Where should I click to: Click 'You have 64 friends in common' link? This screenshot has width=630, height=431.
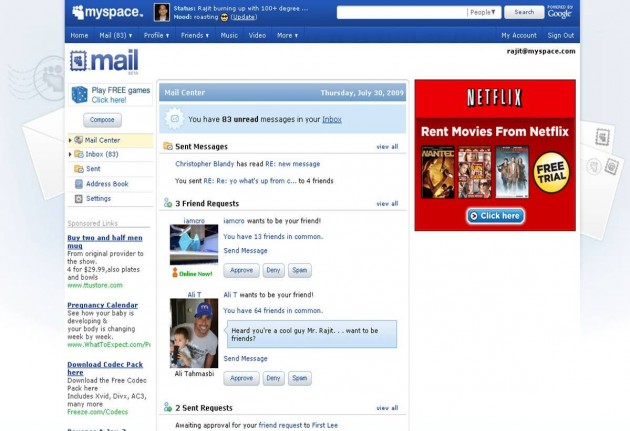[273, 310]
